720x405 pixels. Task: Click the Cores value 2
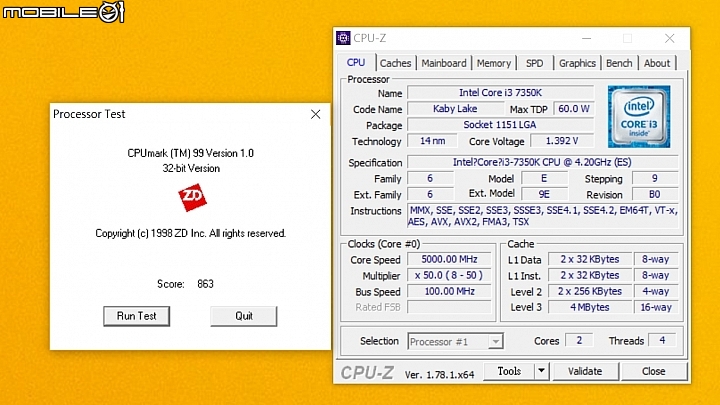pyautogui.click(x=579, y=340)
